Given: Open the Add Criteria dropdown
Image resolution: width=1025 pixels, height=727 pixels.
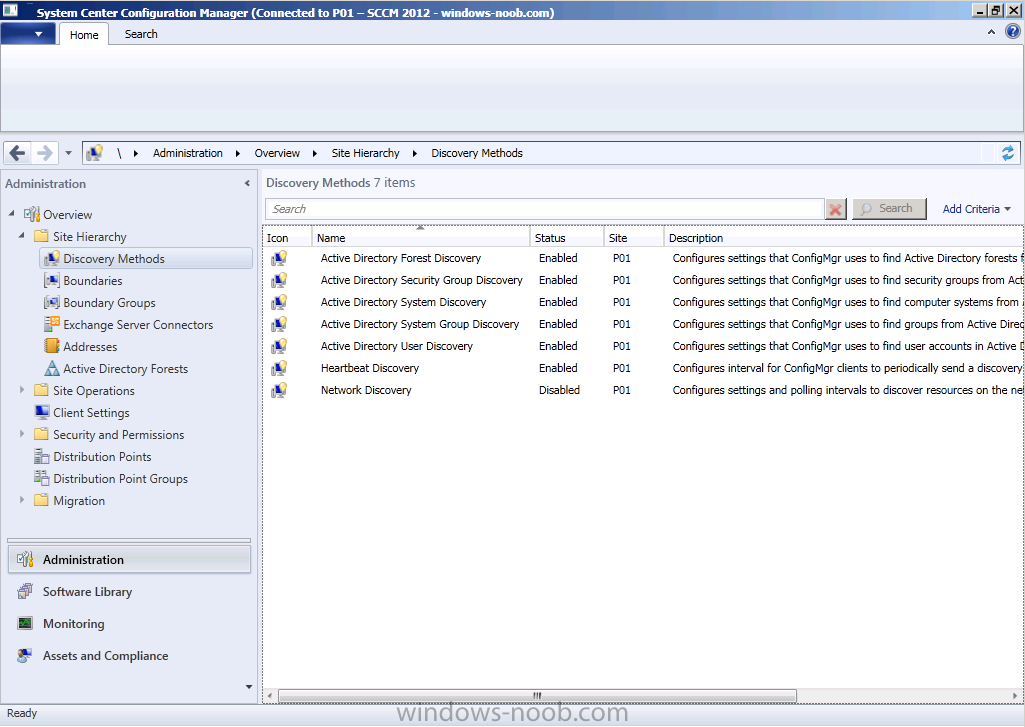Looking at the screenshot, I should (x=976, y=209).
